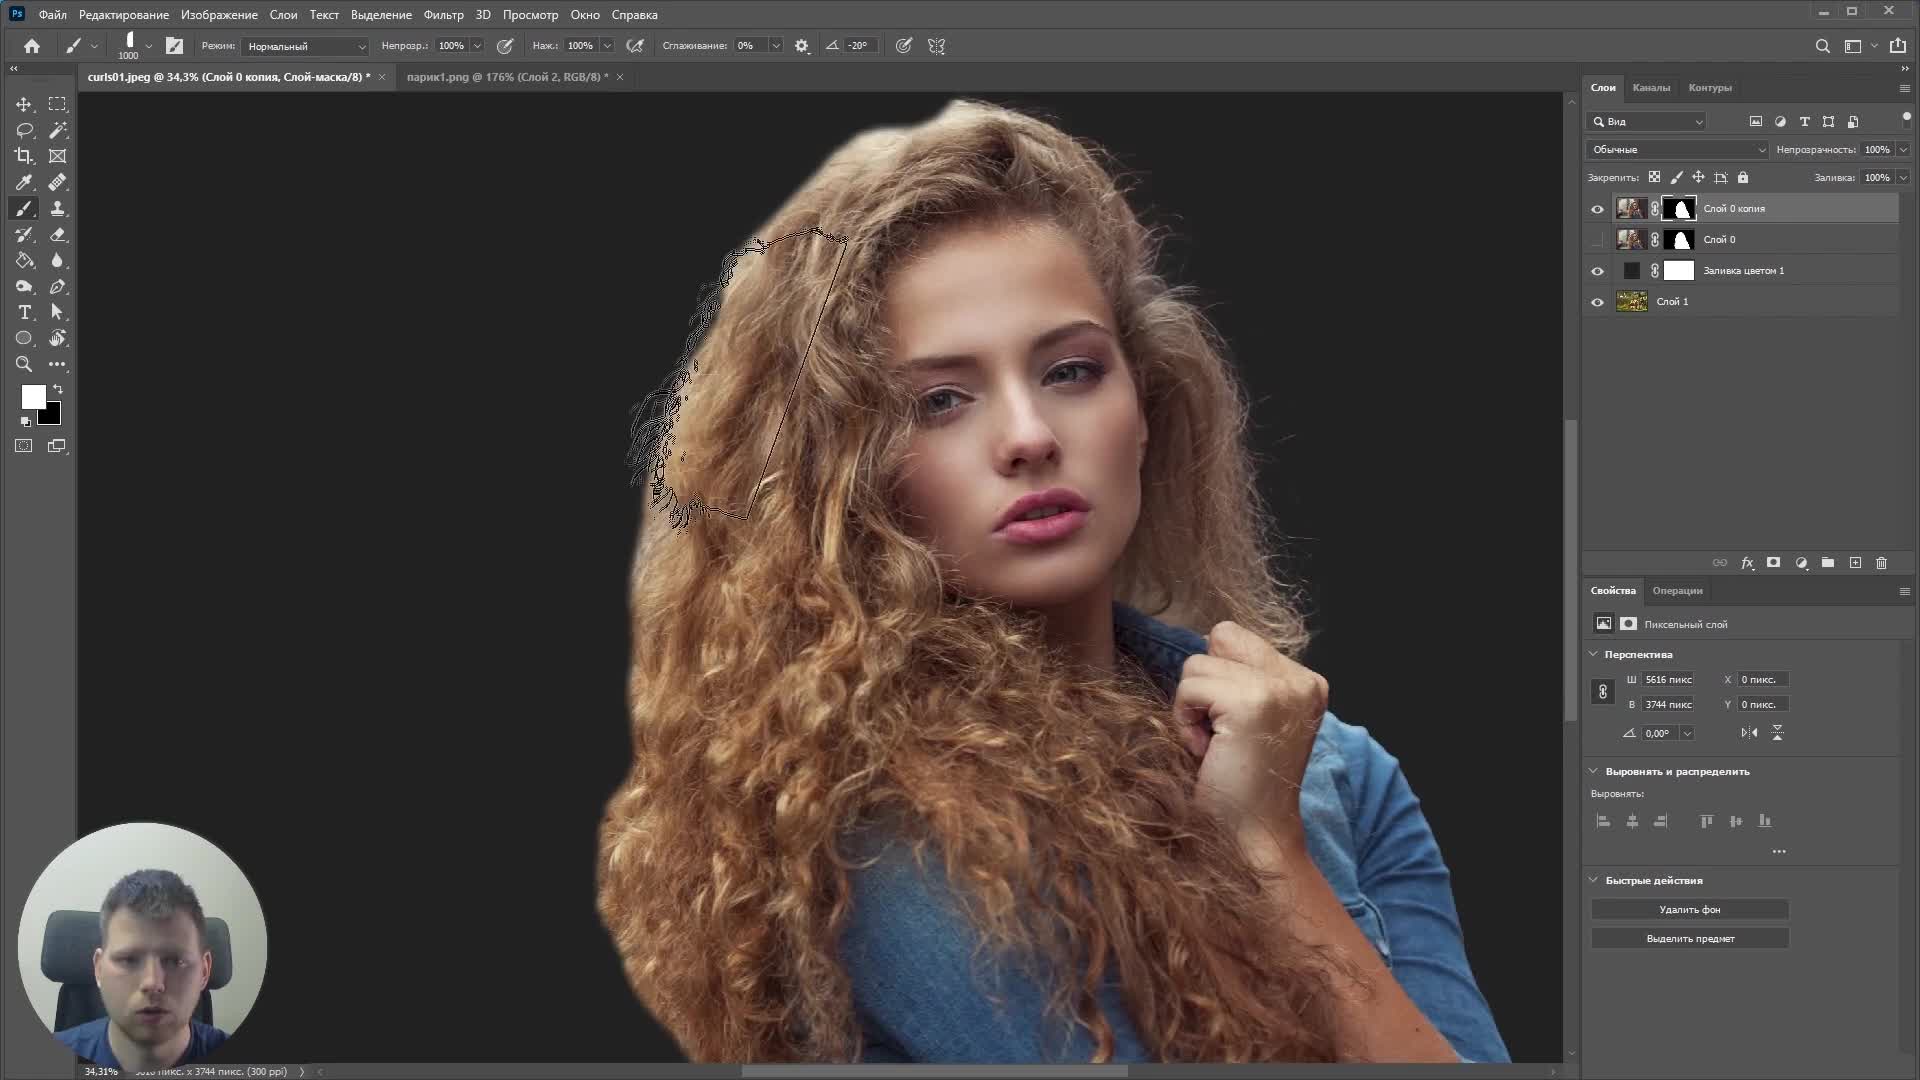
Task: Hide the Заливка цветом 1 layer
Action: (x=1597, y=271)
